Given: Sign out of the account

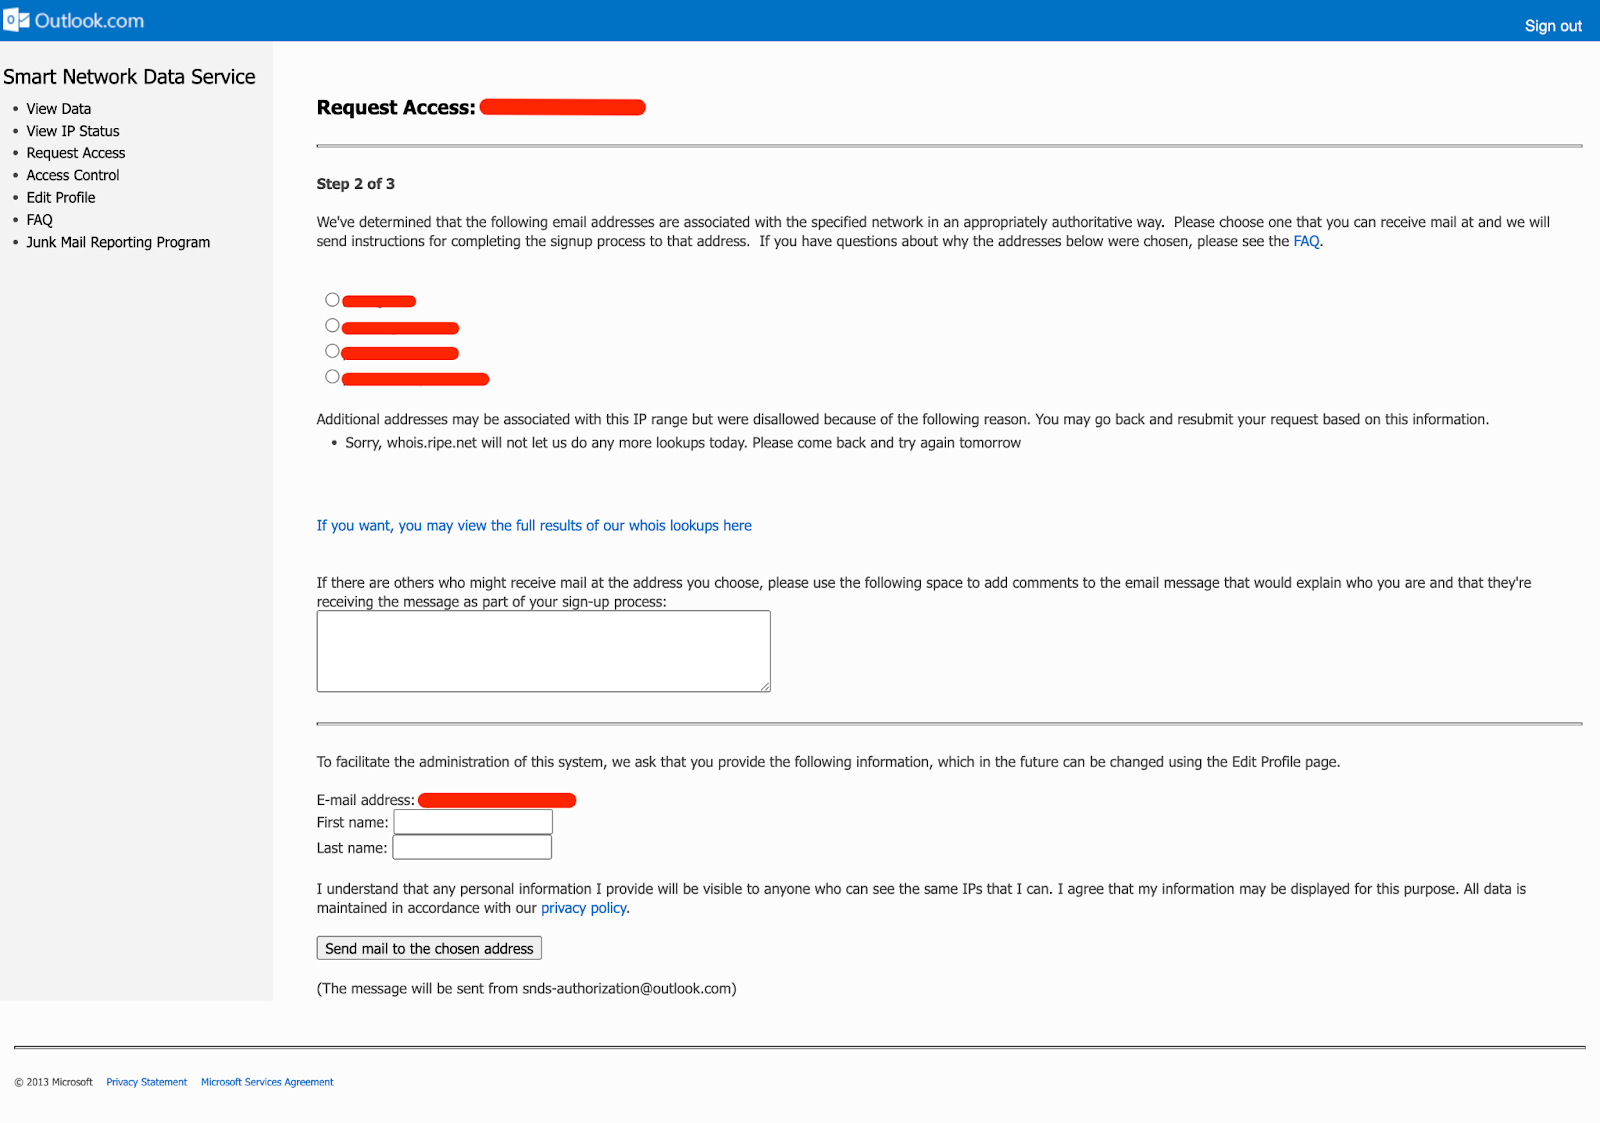Looking at the screenshot, I should 1553,26.
